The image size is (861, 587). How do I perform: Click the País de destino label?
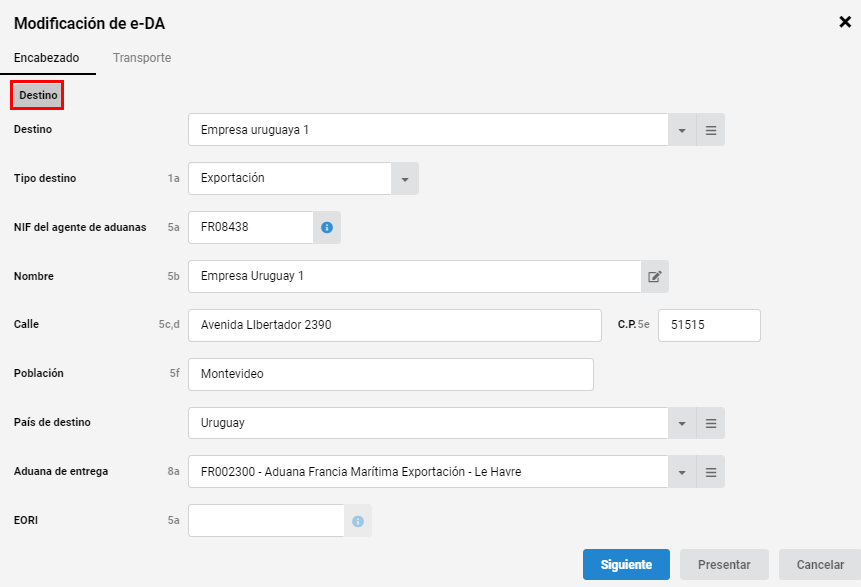tap(52, 422)
